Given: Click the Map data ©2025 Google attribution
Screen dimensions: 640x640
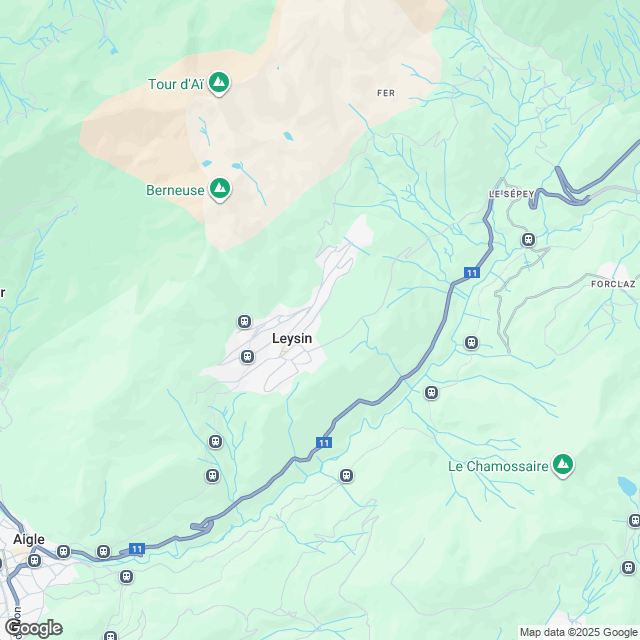Looking at the screenshot, I should [578, 633].
